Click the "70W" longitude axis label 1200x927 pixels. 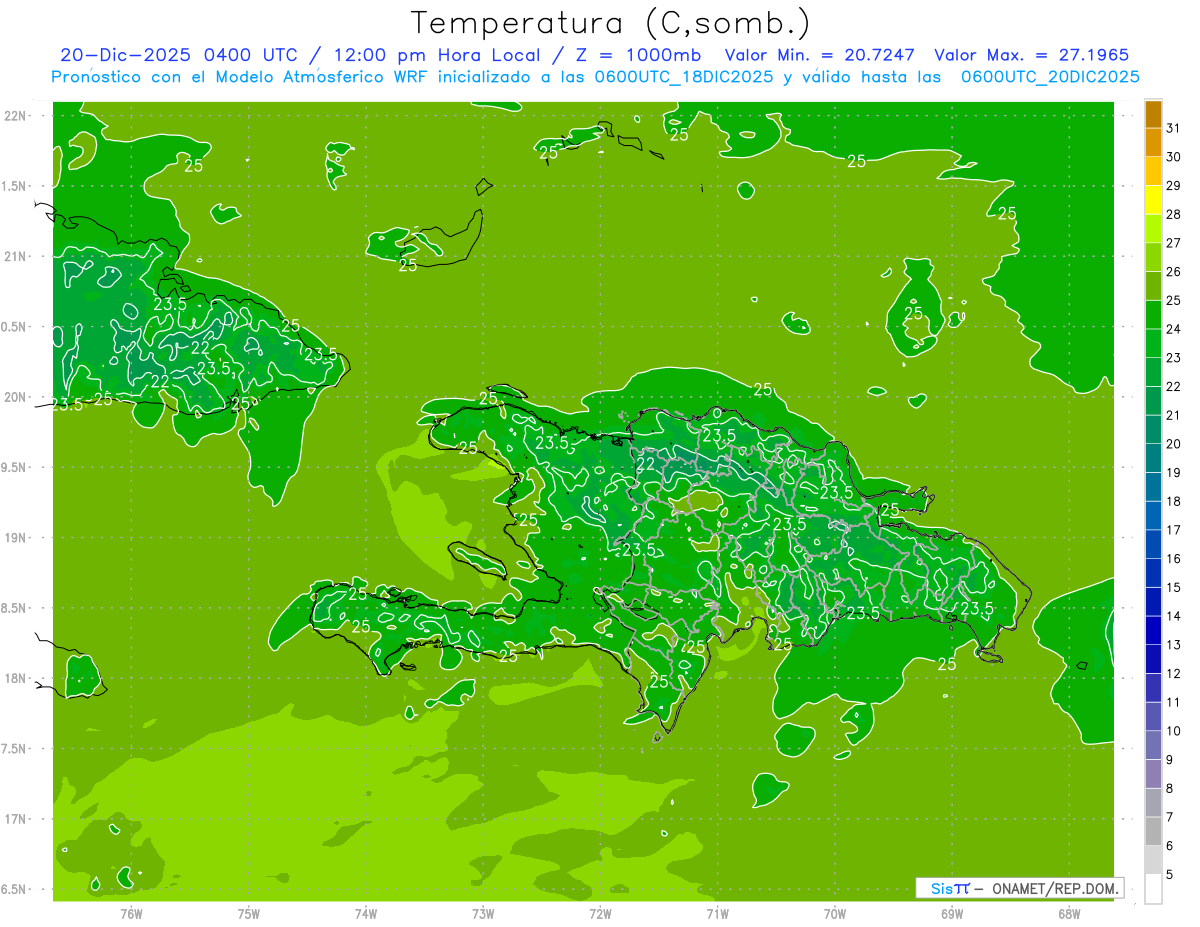(835, 913)
